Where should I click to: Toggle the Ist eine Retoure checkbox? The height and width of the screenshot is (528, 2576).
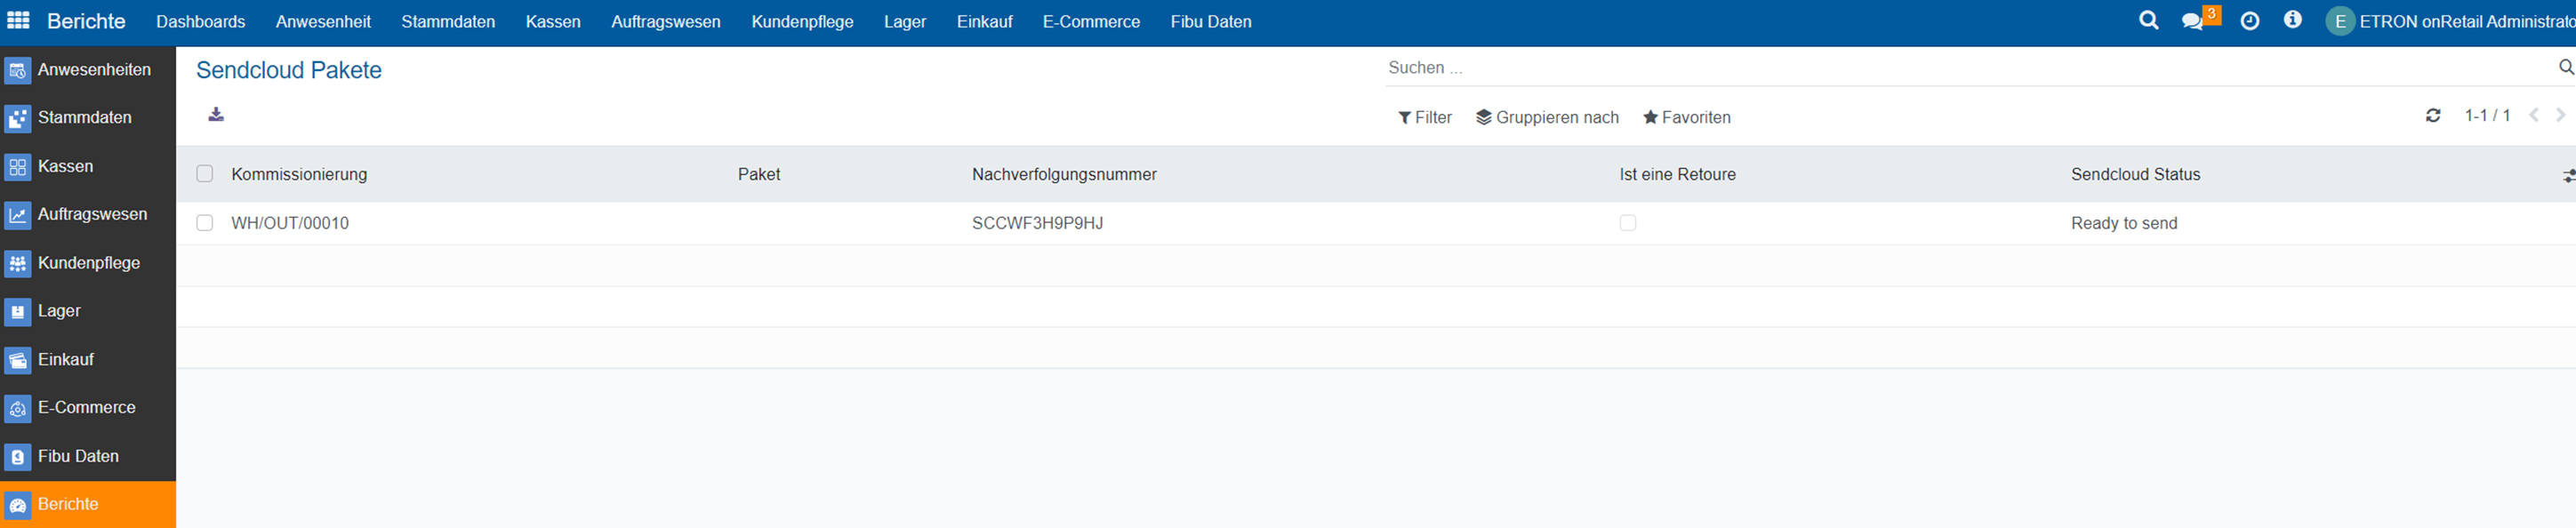tap(1627, 223)
